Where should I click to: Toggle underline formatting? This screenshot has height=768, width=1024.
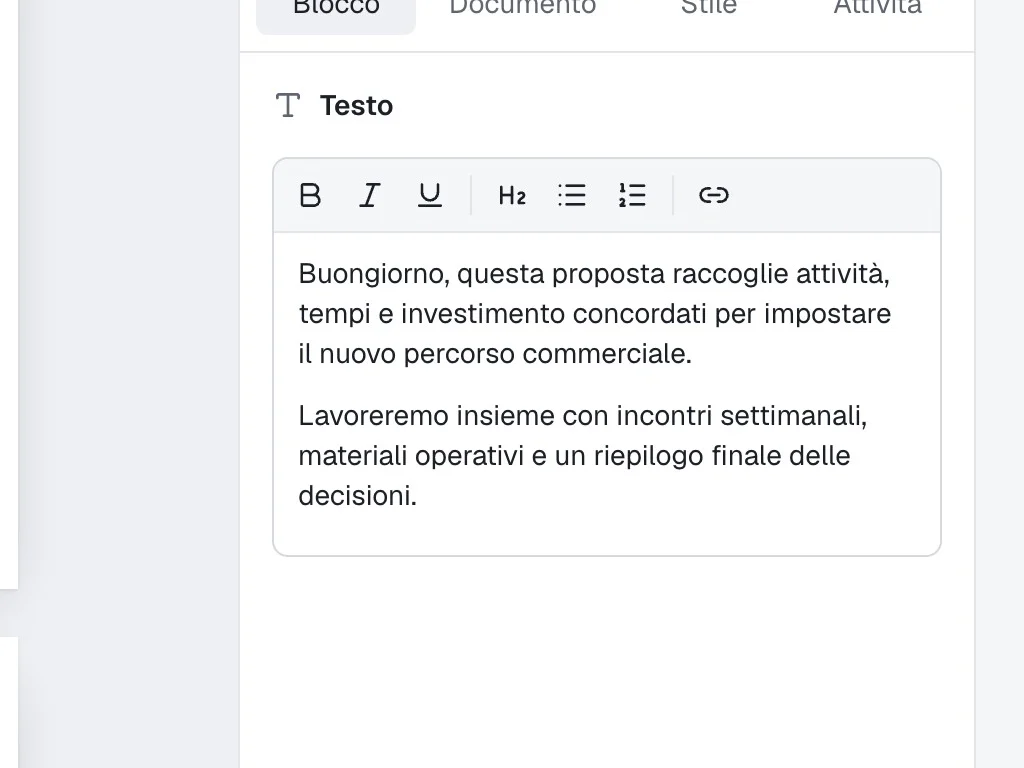(430, 195)
